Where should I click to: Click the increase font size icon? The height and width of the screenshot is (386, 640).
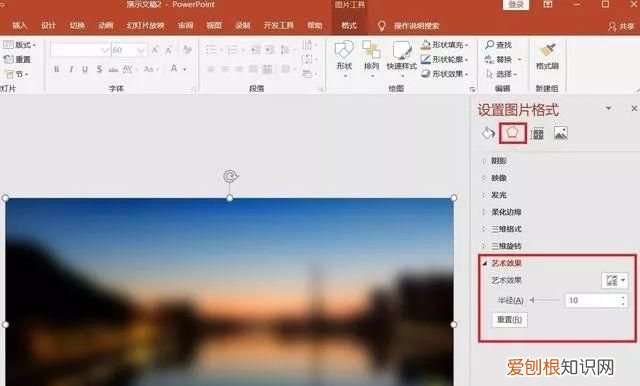[x=155, y=50]
